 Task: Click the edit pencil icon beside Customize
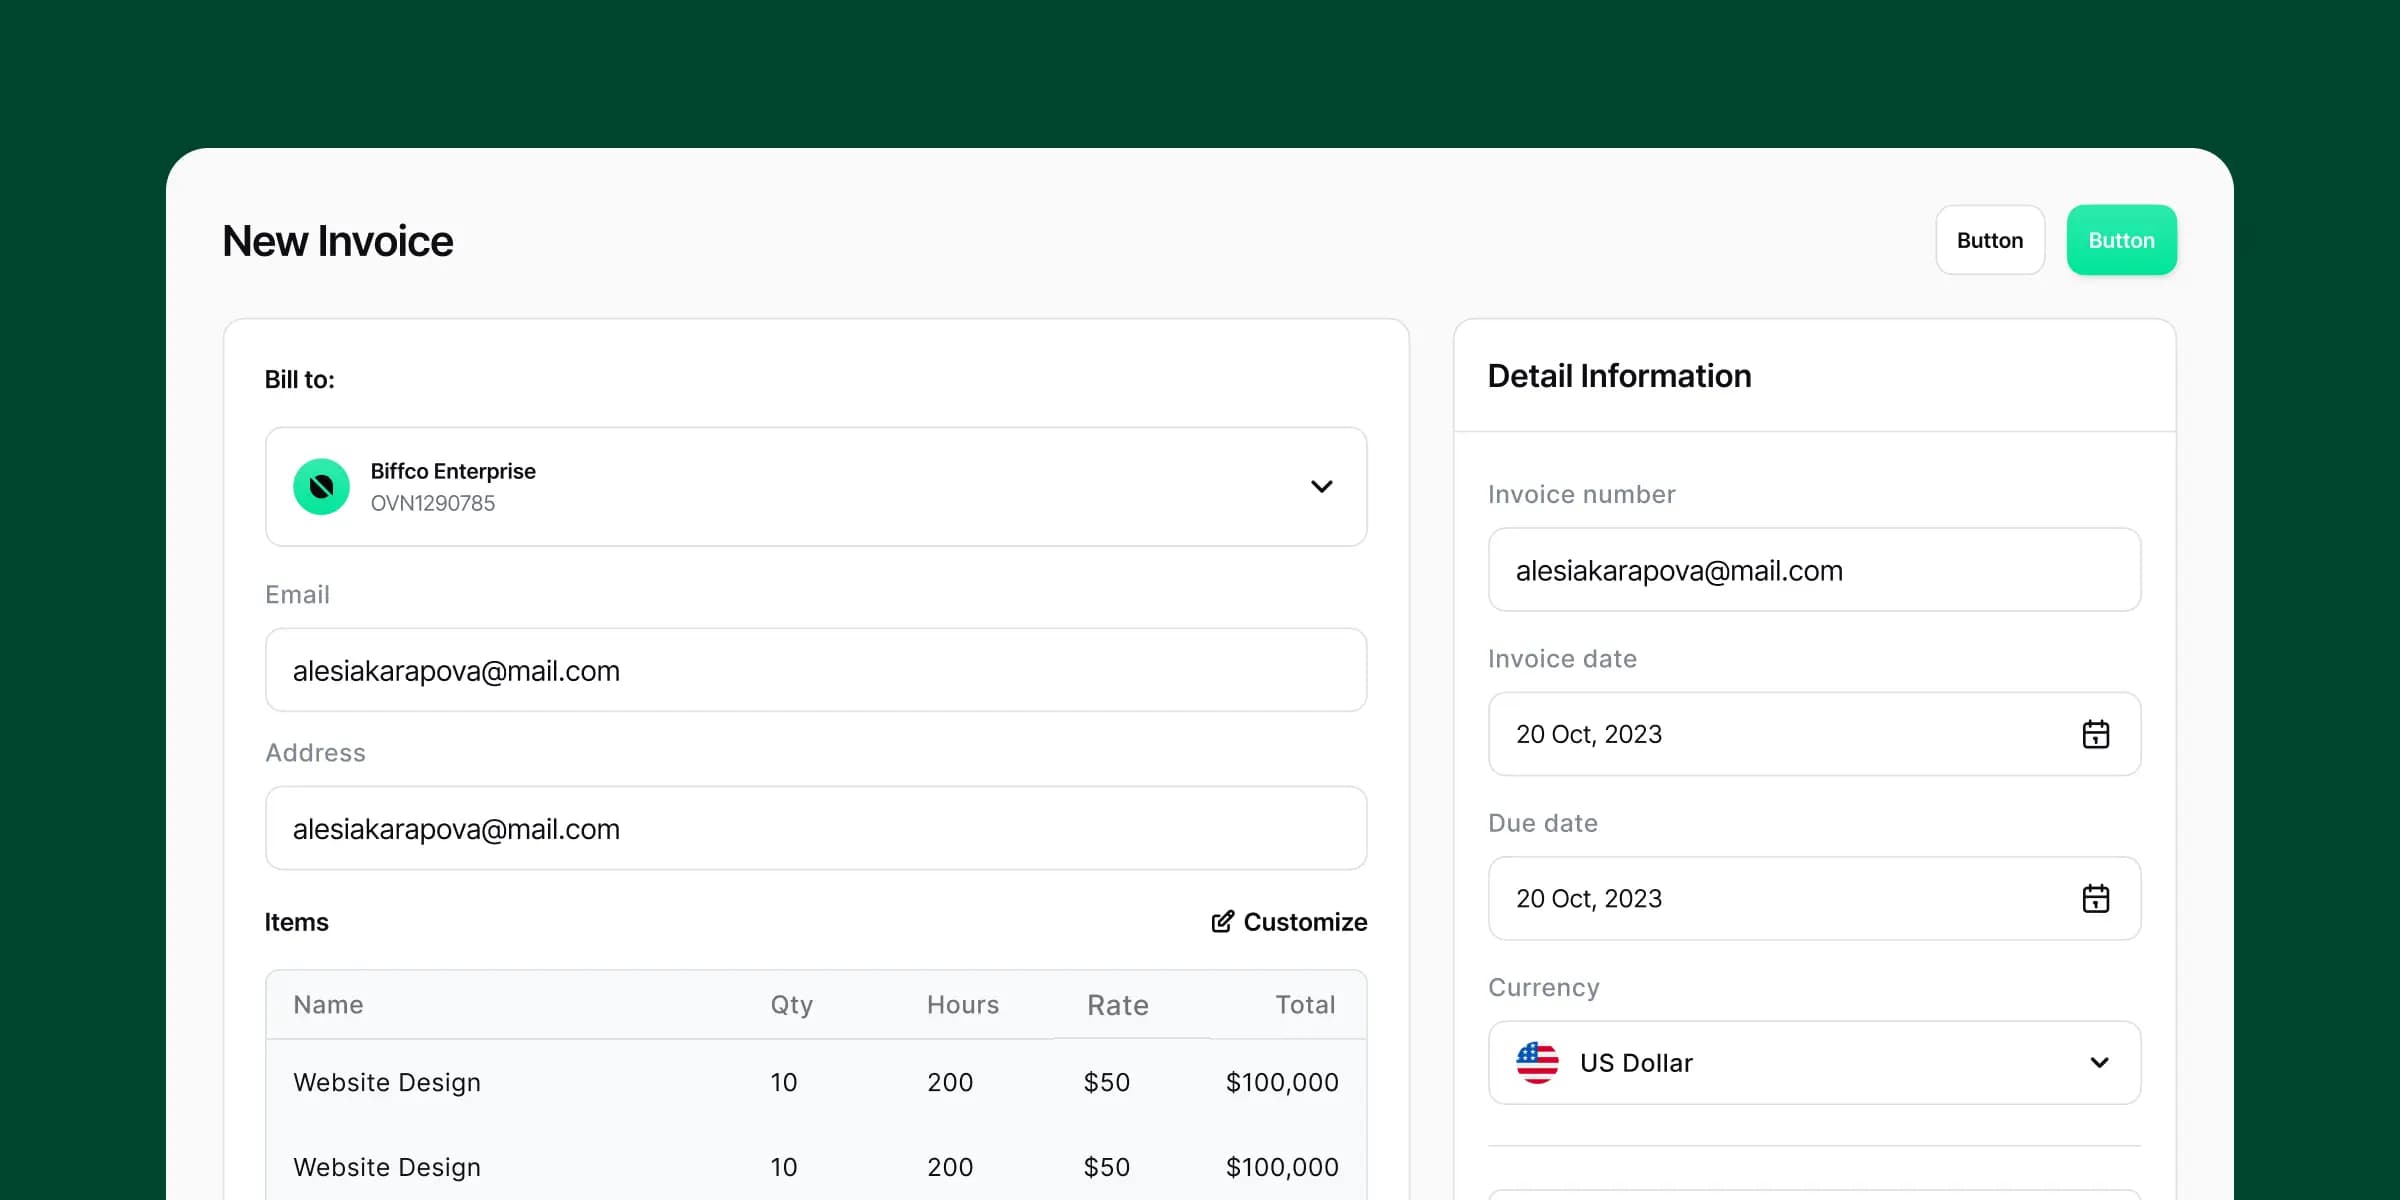tap(1221, 921)
